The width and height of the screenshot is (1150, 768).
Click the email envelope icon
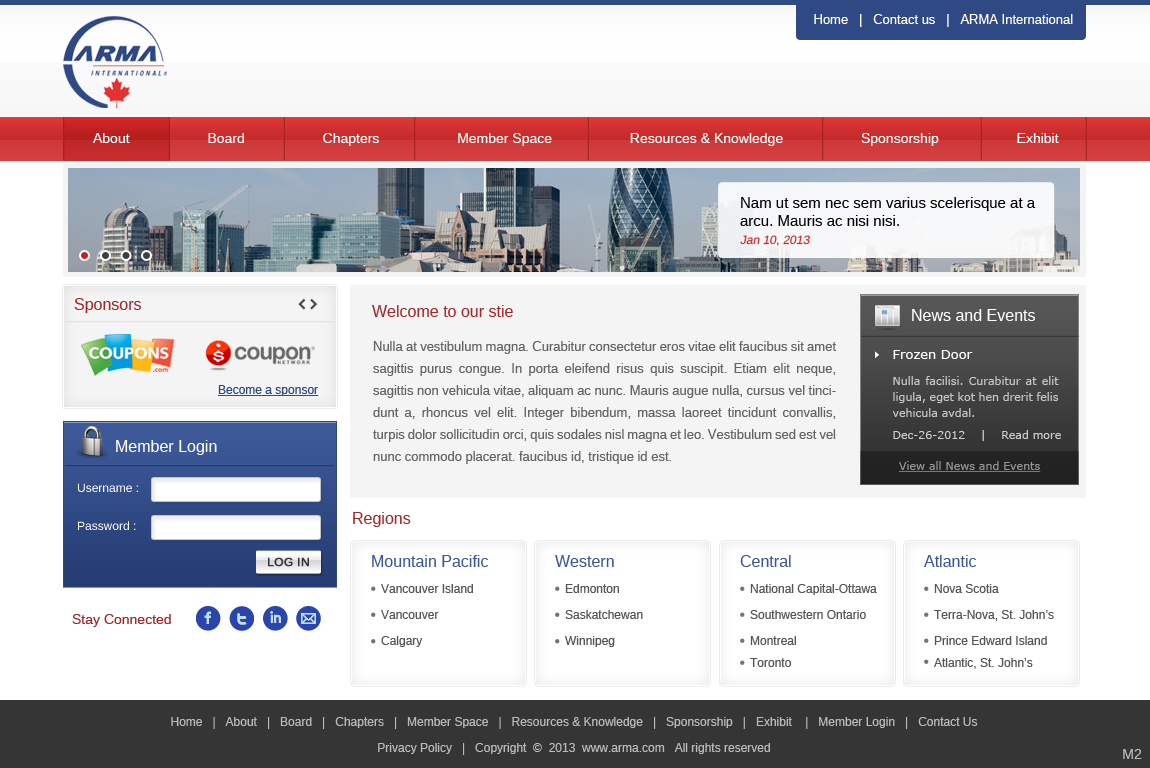(309, 618)
